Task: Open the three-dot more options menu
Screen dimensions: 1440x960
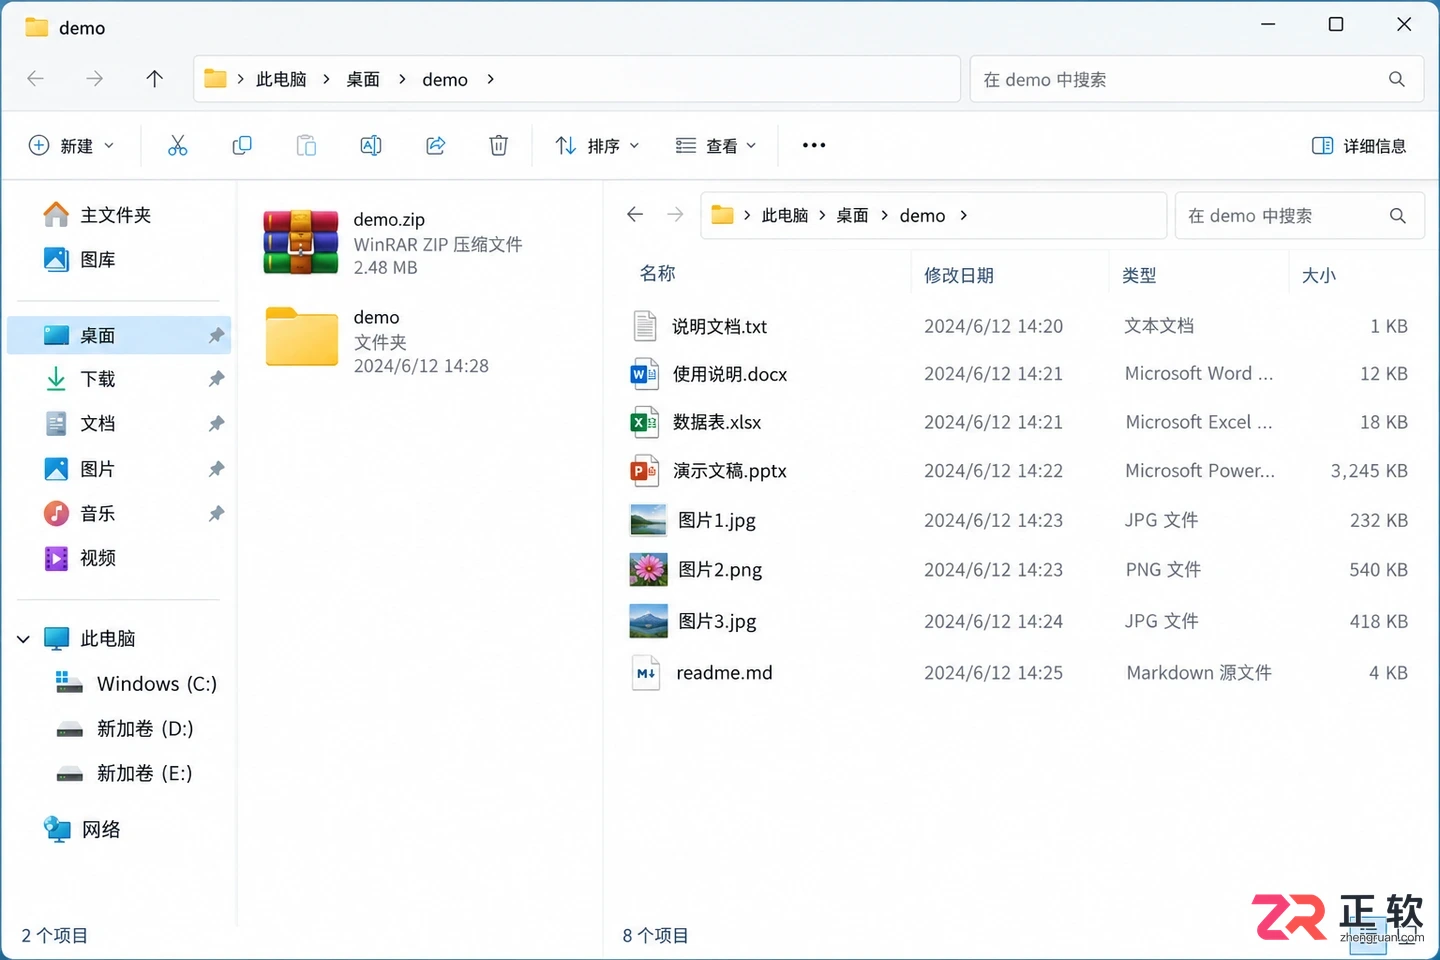Action: [x=814, y=146]
